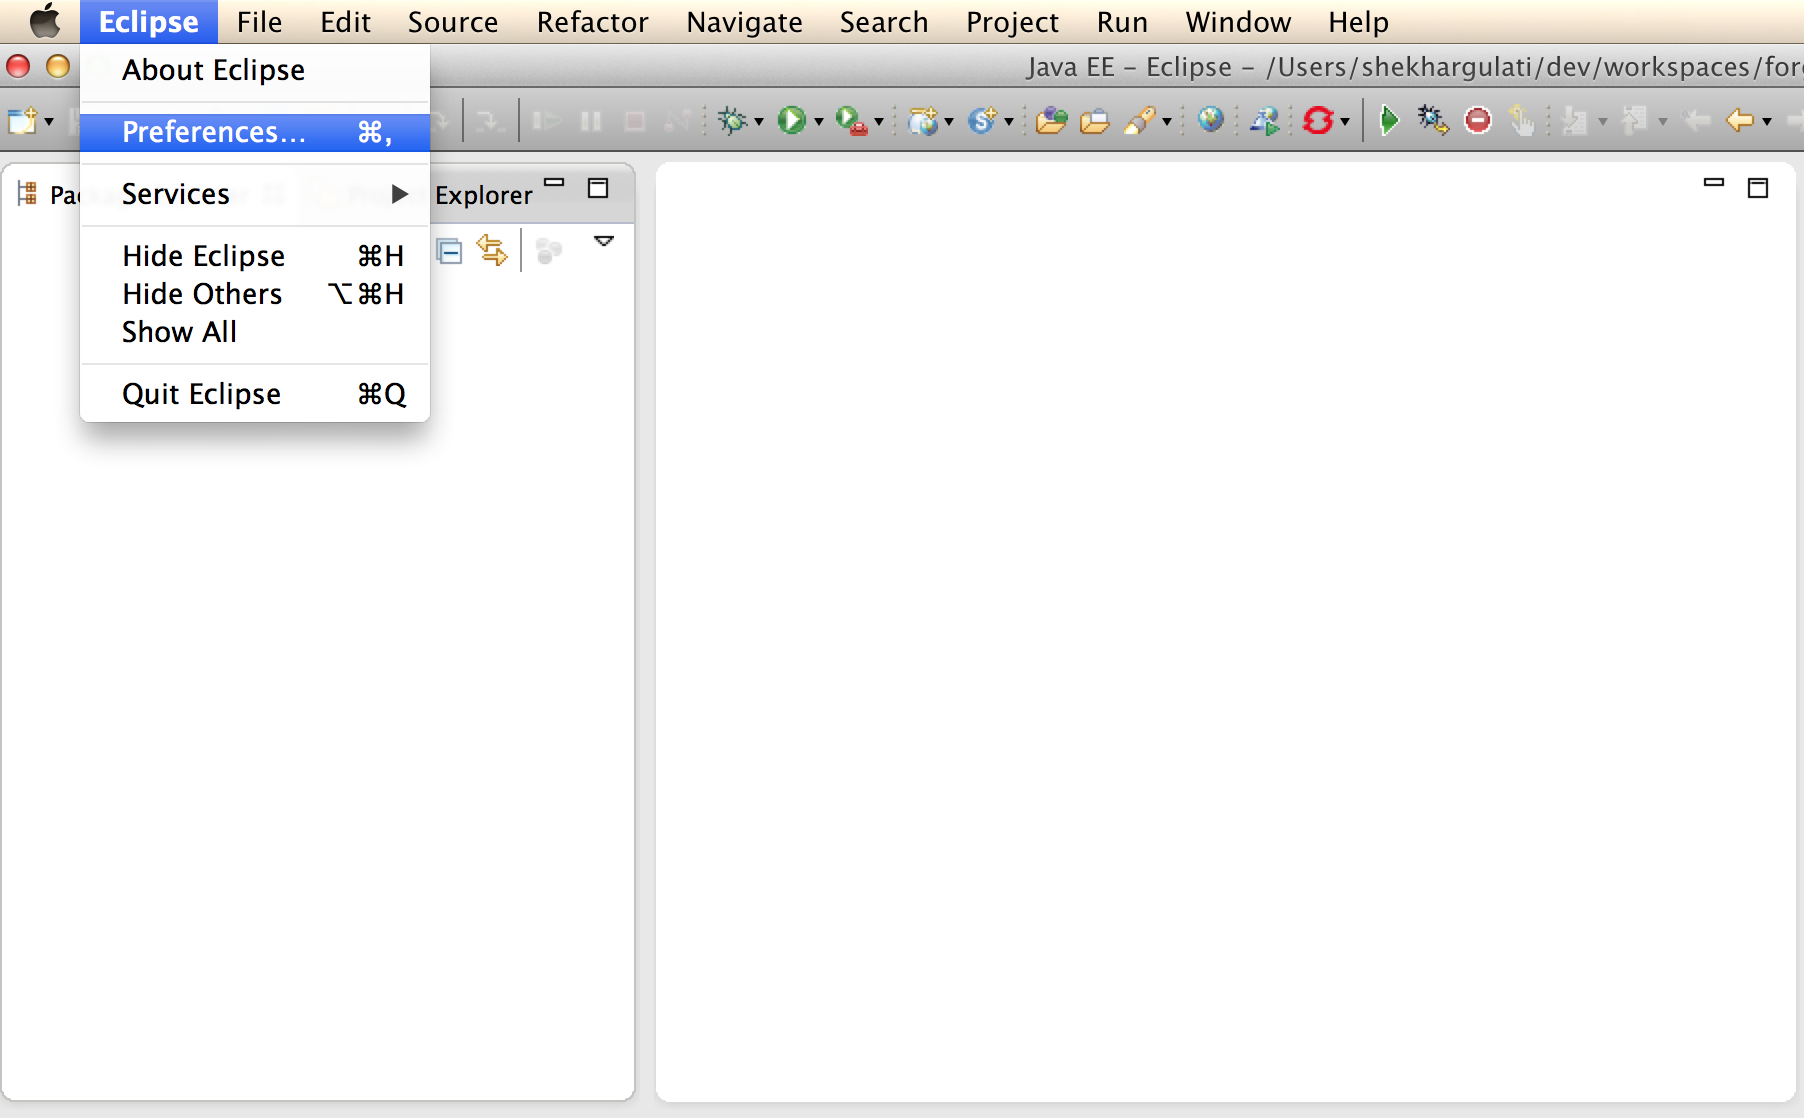
Task: Open the Edit menu
Action: [x=345, y=22]
